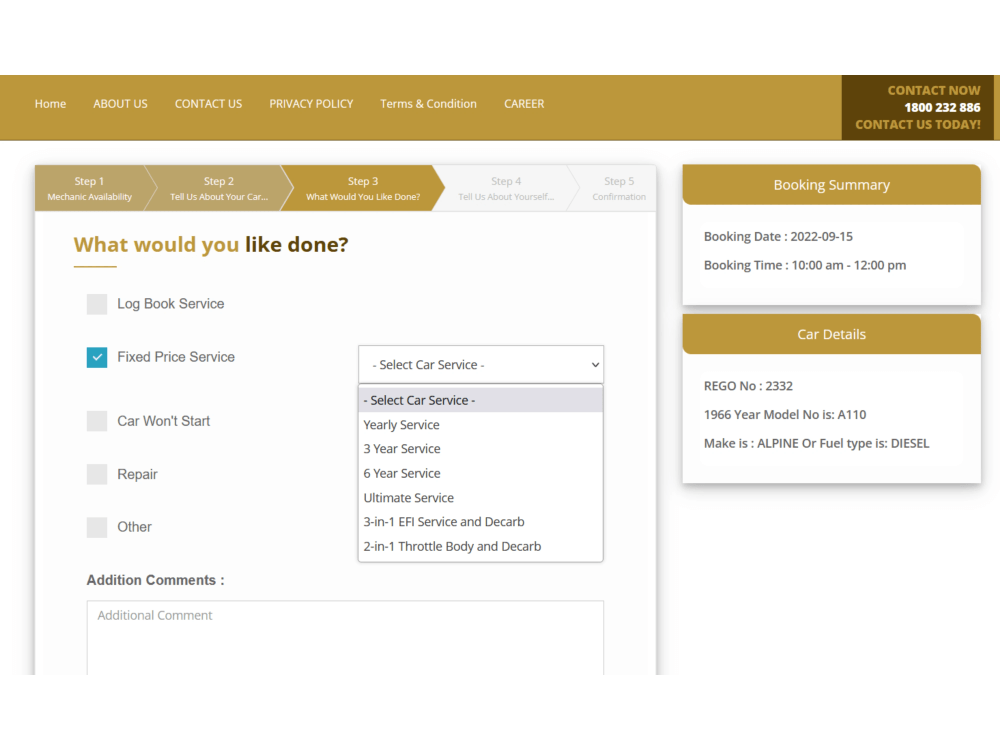Navigate to the CAREER page
The height and width of the screenshot is (750, 1000).
click(524, 103)
